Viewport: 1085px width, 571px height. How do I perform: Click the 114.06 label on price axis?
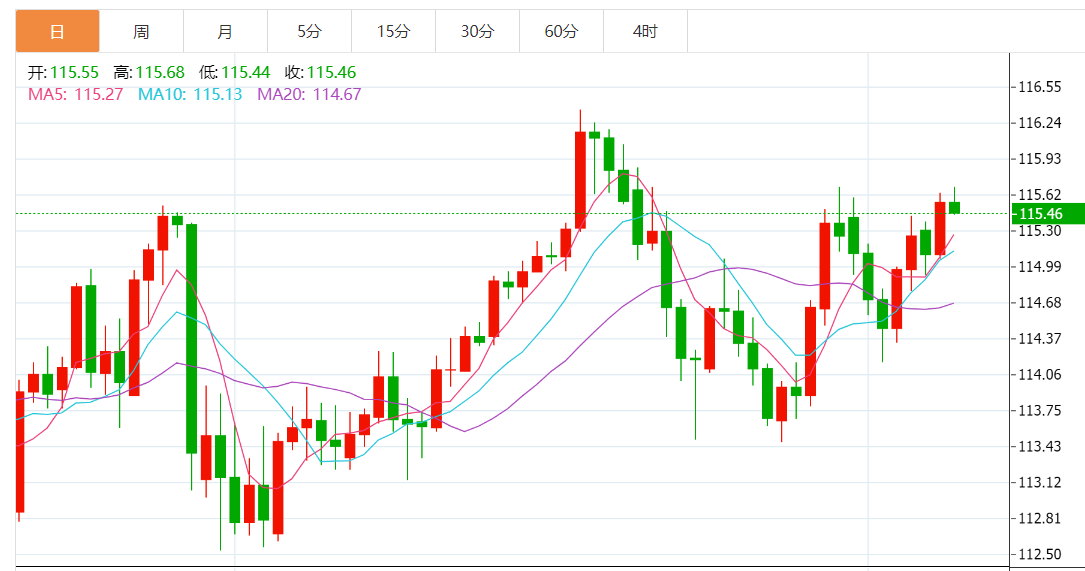click(x=1039, y=374)
